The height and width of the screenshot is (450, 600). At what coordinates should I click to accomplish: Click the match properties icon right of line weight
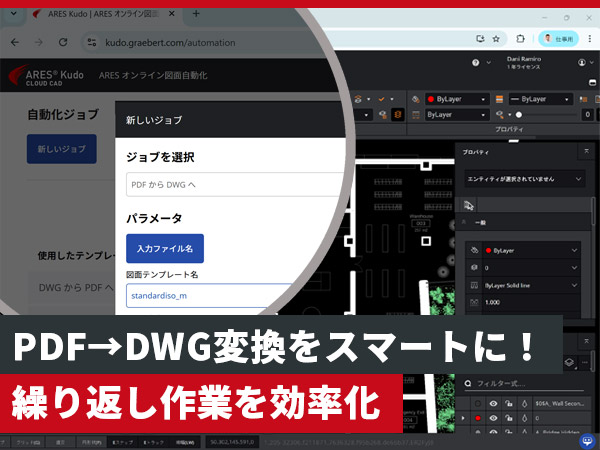[583, 99]
